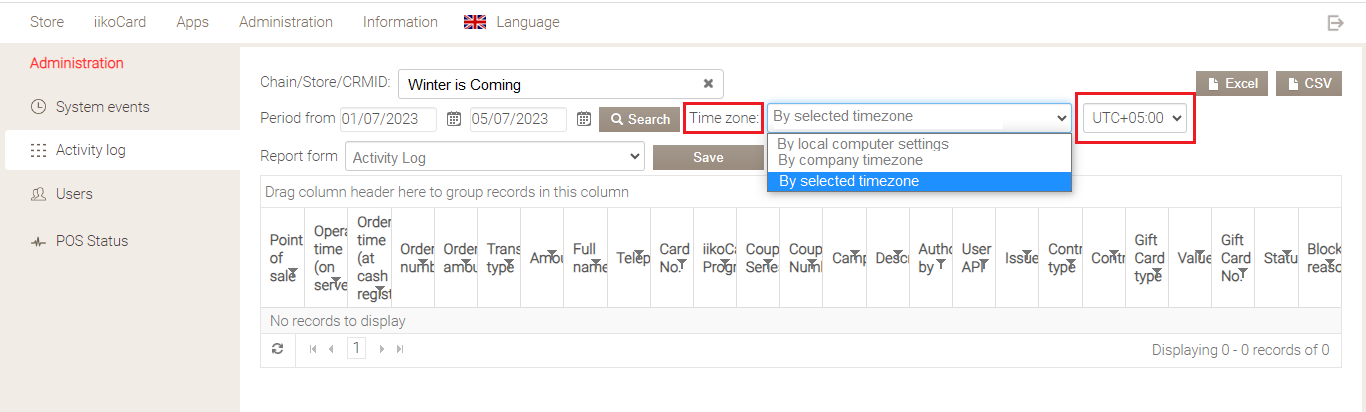Click the grid refresh icon
The image size is (1366, 412).
[278, 349]
